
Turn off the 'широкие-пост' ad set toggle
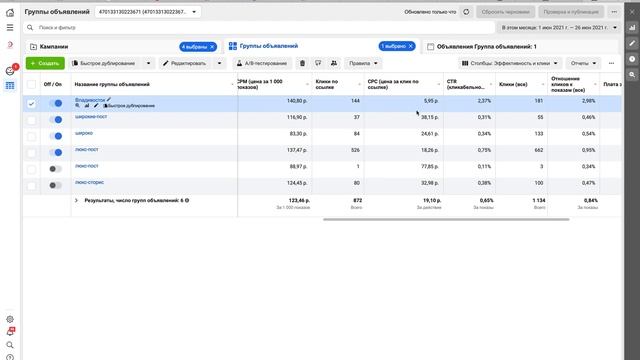(x=56, y=120)
